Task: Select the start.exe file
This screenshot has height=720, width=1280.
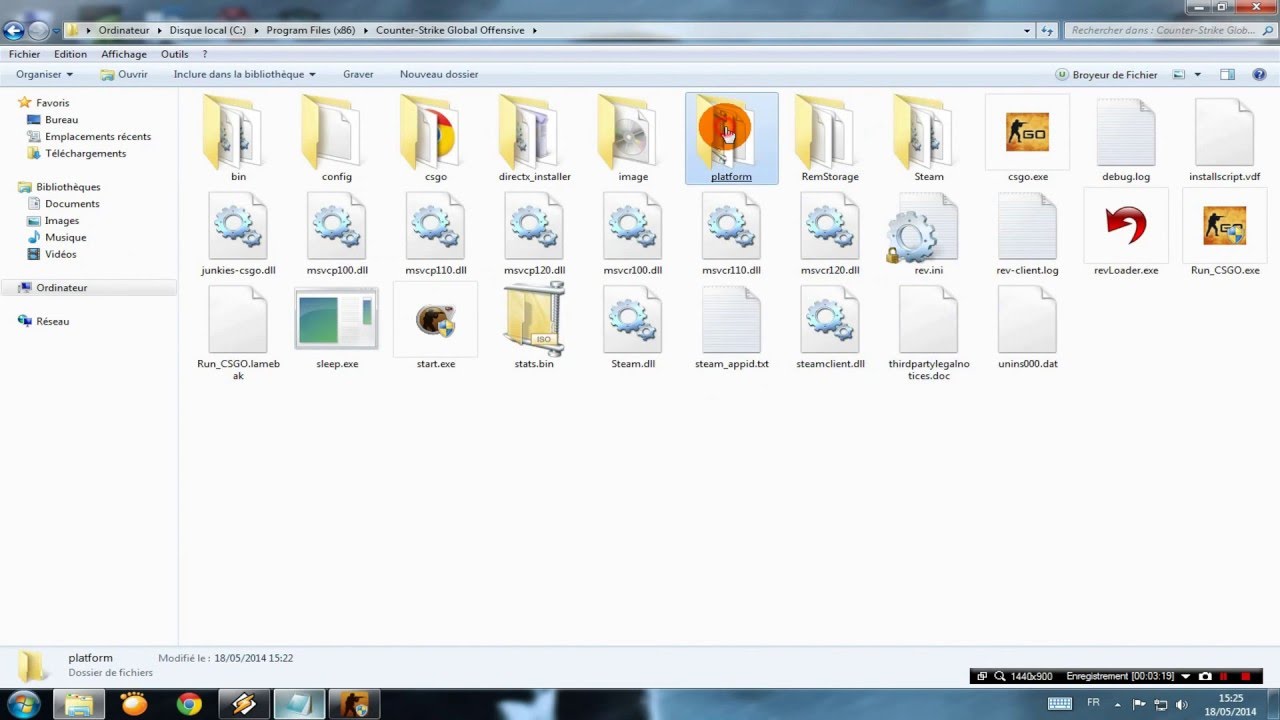Action: click(435, 327)
